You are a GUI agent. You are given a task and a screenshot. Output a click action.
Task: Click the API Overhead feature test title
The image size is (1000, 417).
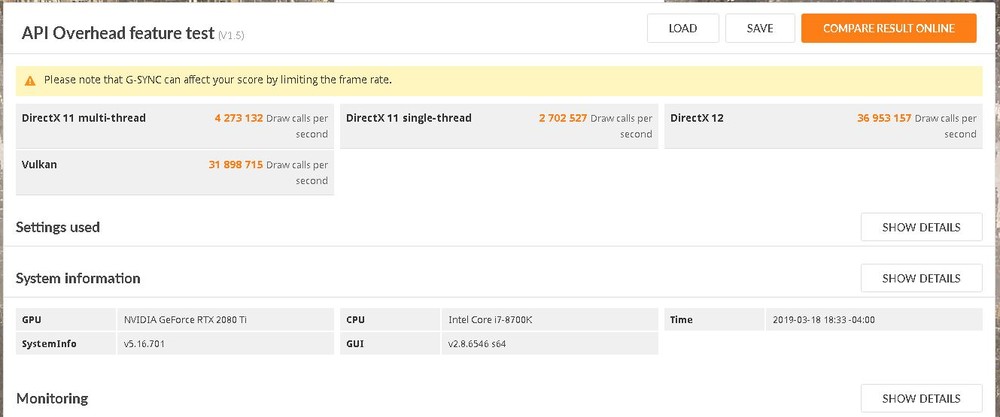(117, 33)
